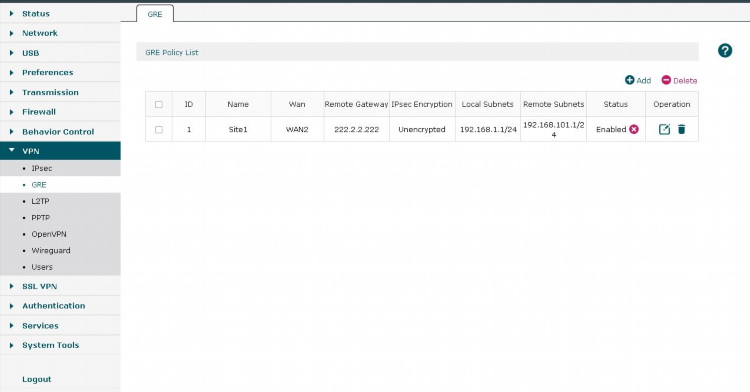750x392 pixels.
Task: Toggle the Enabled status icon for Site1
Action: coord(634,129)
